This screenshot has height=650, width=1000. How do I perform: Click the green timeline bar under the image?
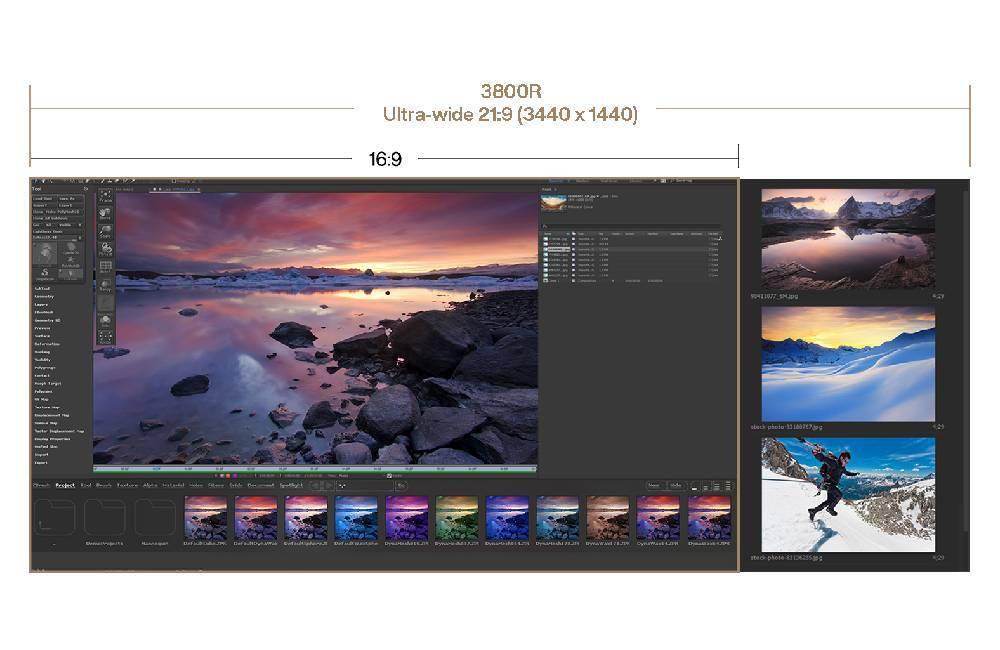tap(315, 467)
